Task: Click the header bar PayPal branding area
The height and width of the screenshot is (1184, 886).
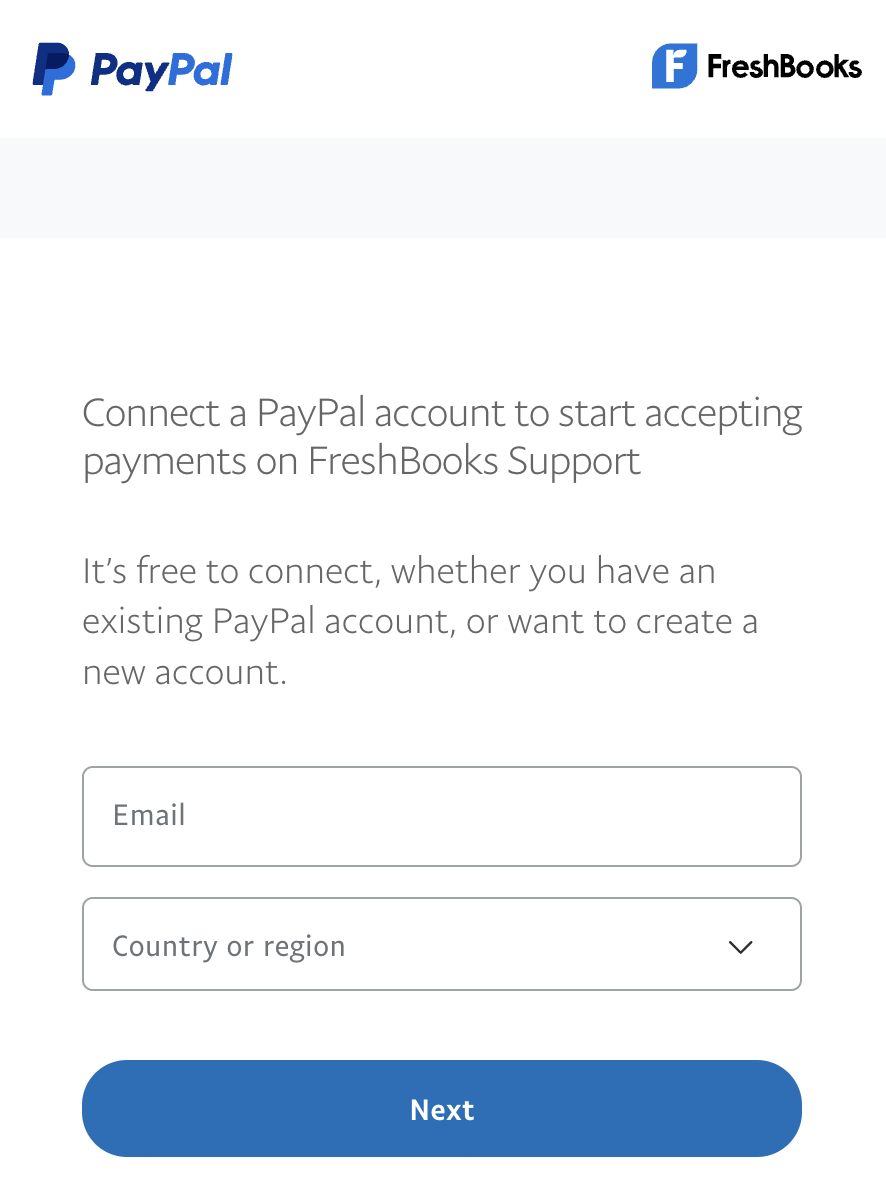Action: click(x=130, y=68)
